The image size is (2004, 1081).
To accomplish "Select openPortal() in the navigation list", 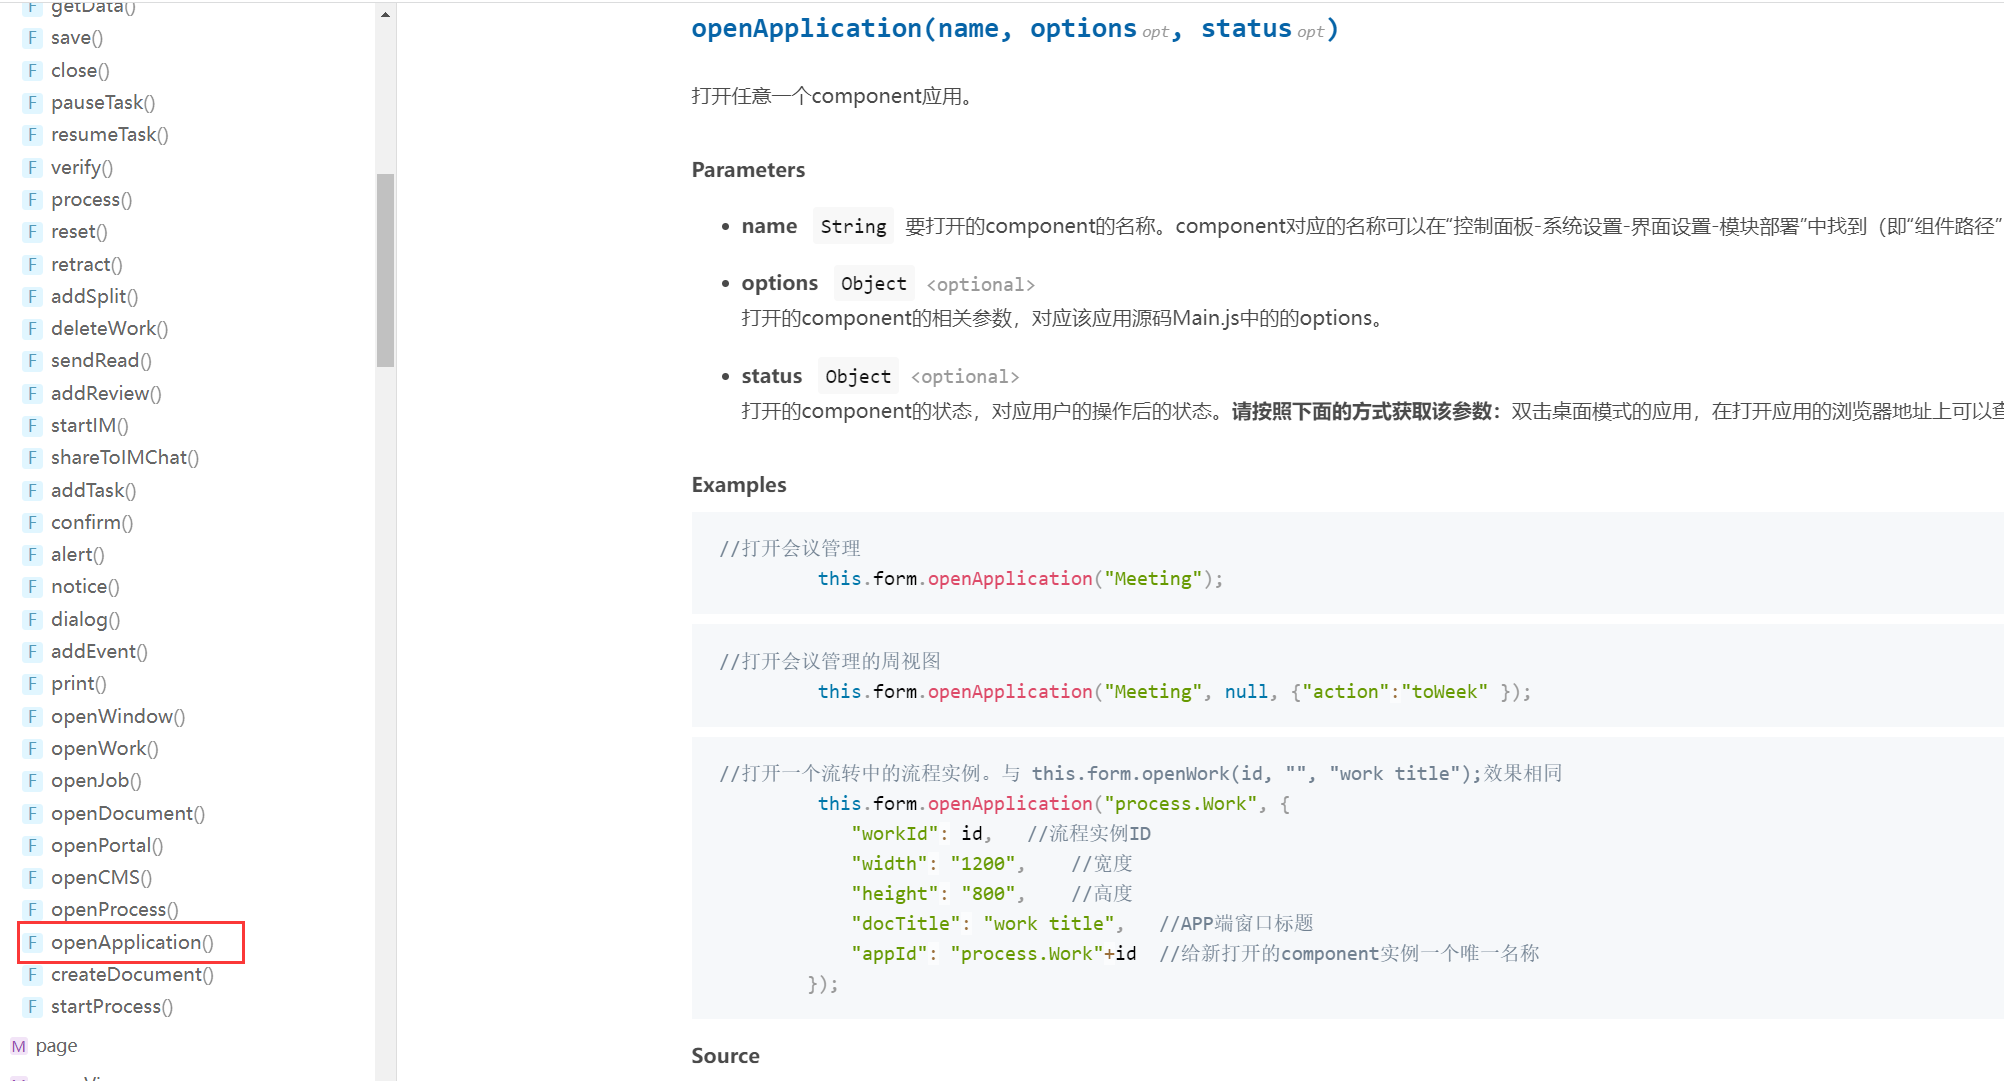I will (107, 846).
